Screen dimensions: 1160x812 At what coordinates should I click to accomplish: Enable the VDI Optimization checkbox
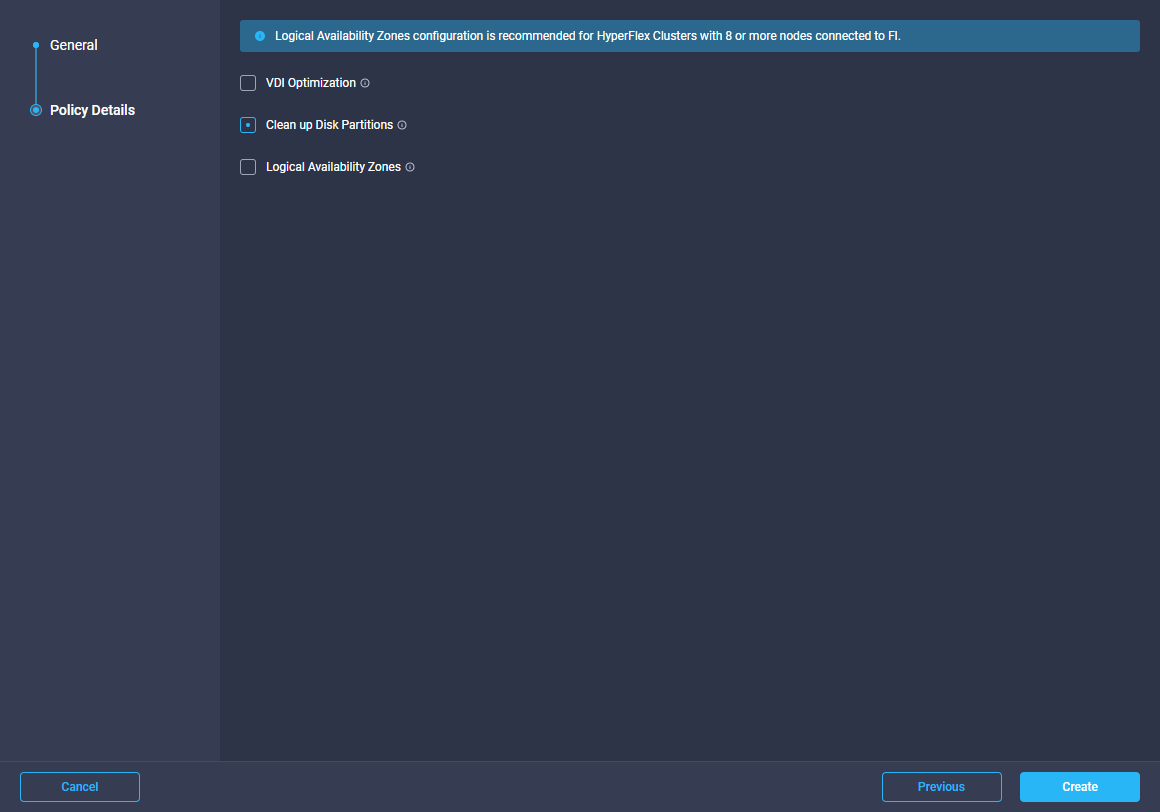[248, 83]
